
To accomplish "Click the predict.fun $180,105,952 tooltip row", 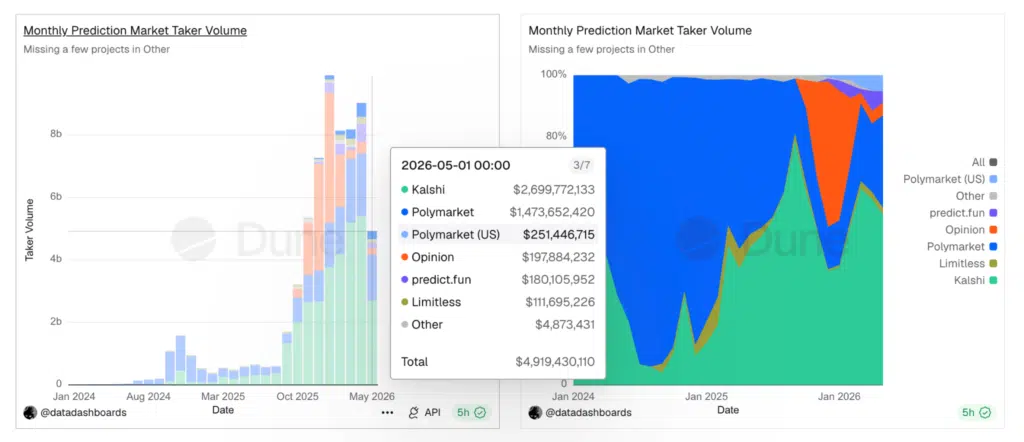I will tap(498, 279).
